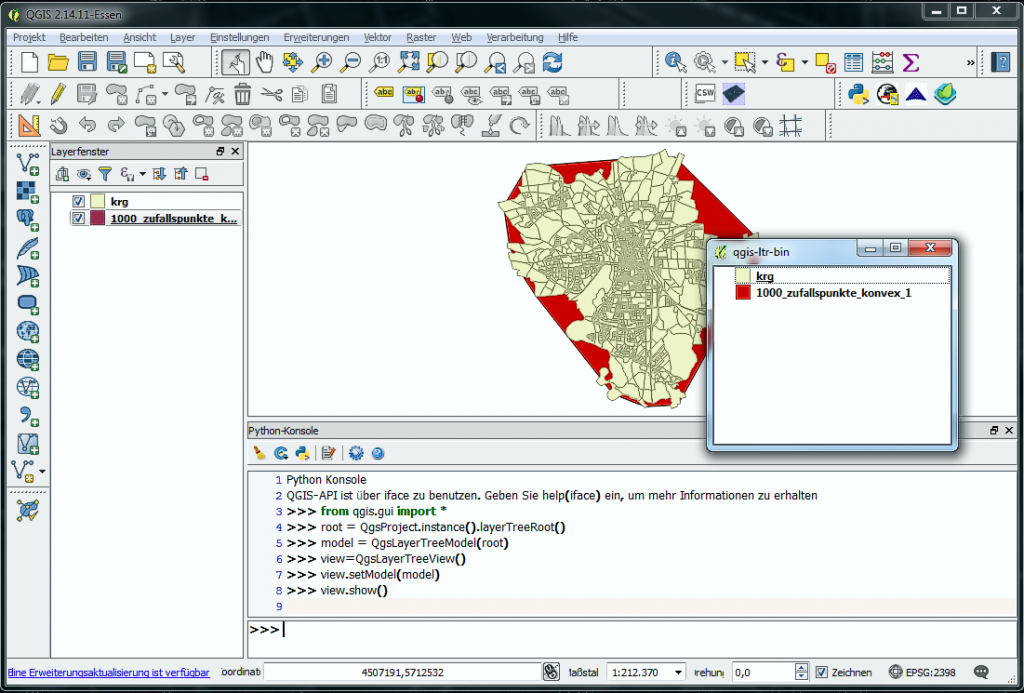
Task: Open Python console help icon
Action: tap(377, 453)
